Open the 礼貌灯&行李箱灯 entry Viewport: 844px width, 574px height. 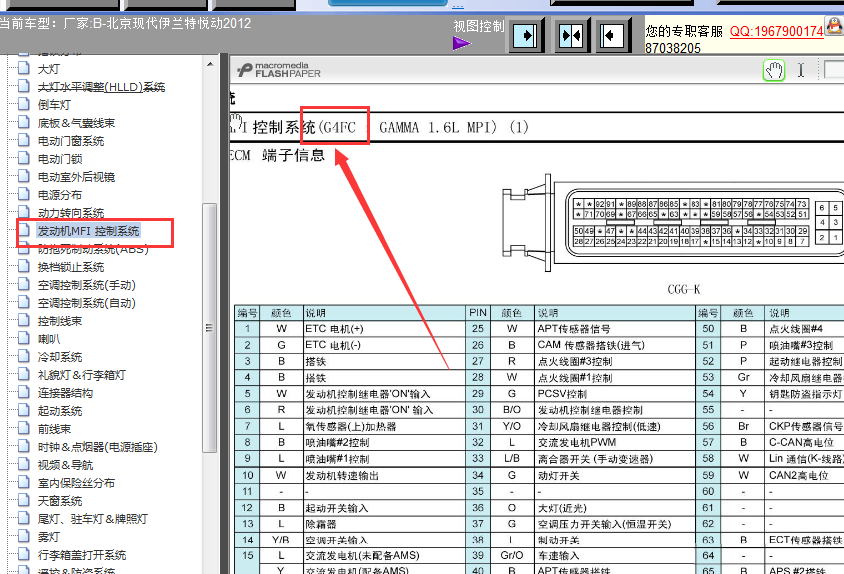81,375
